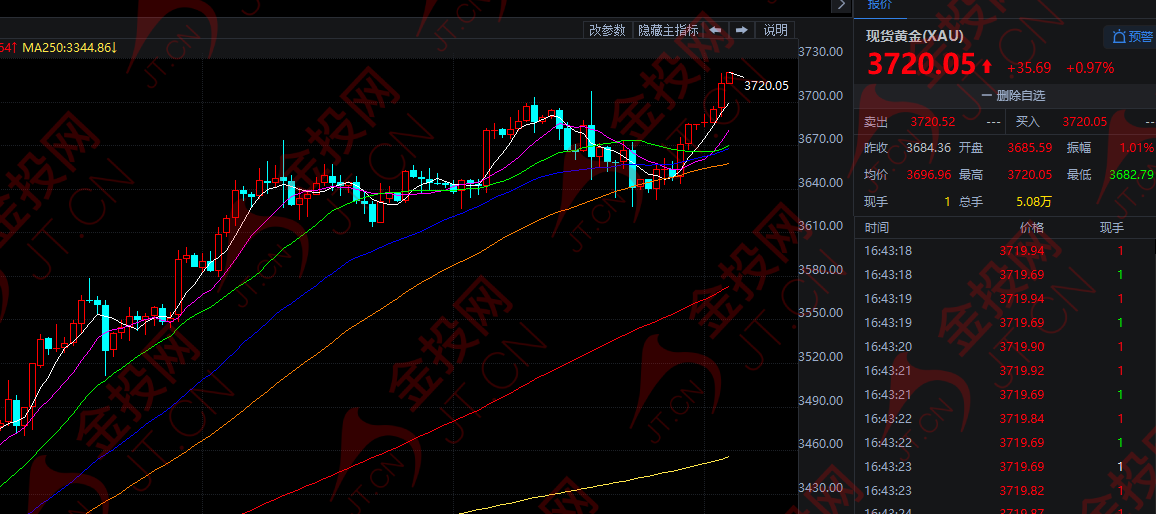Click 删除自选 to remove from watchlist

(1013, 96)
